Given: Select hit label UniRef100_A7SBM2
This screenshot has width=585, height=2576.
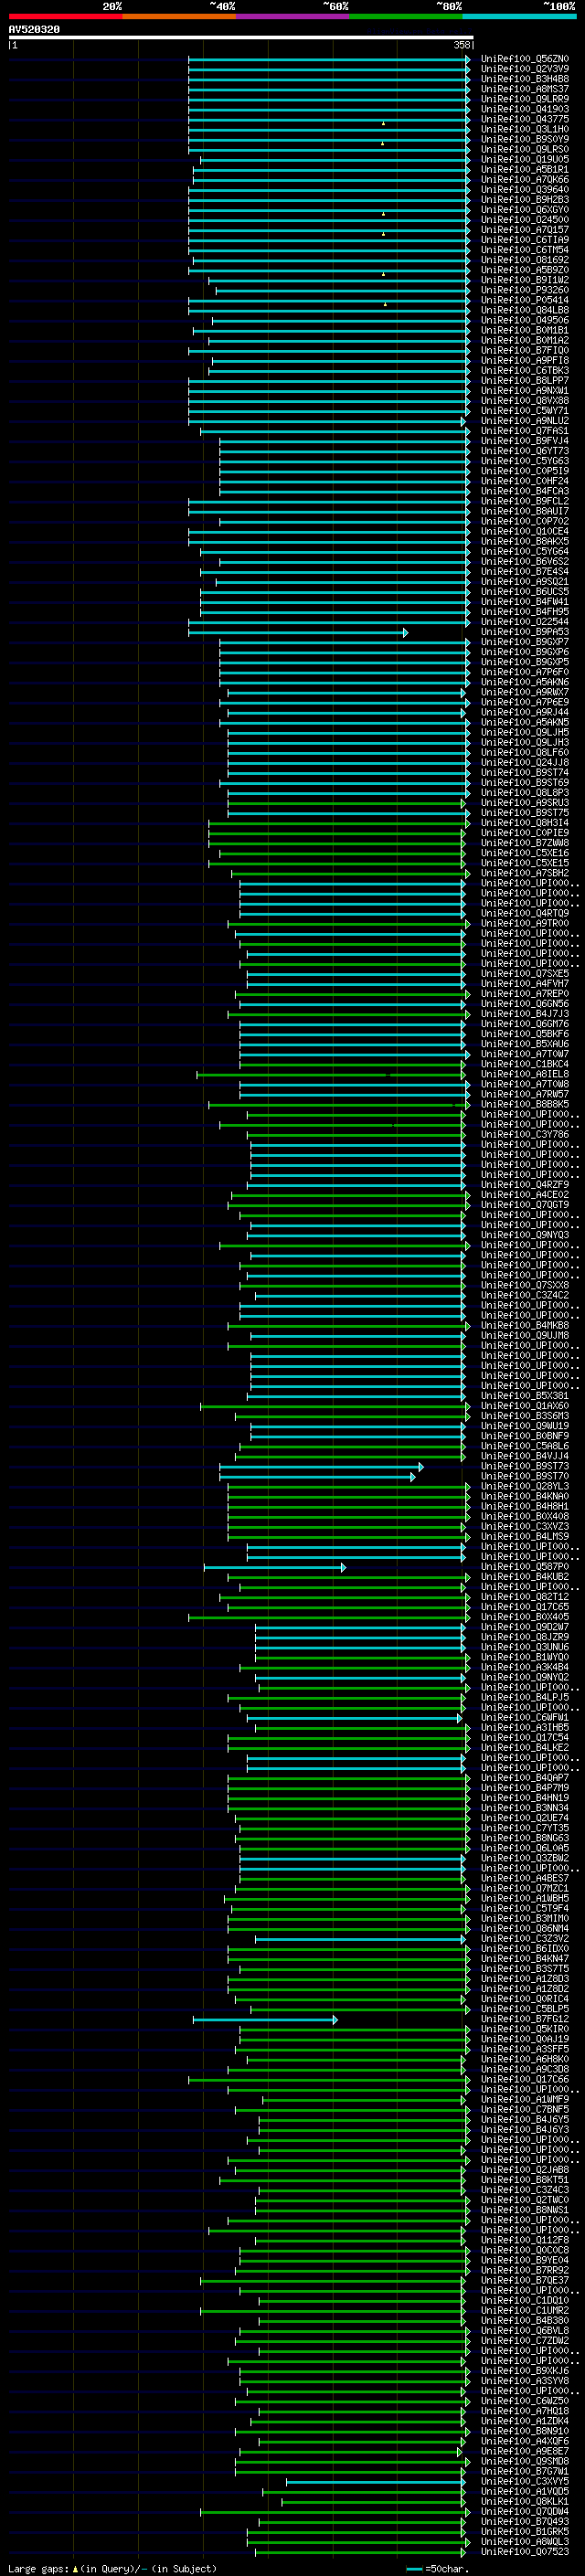Looking at the screenshot, I should pyautogui.click(x=525, y=873).
